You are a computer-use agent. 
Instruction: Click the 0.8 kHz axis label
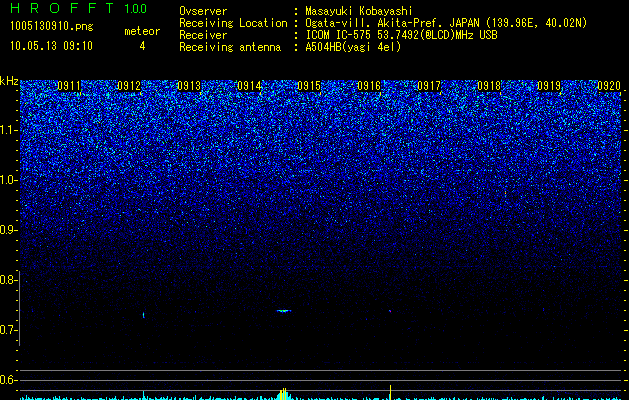click(x=9, y=280)
